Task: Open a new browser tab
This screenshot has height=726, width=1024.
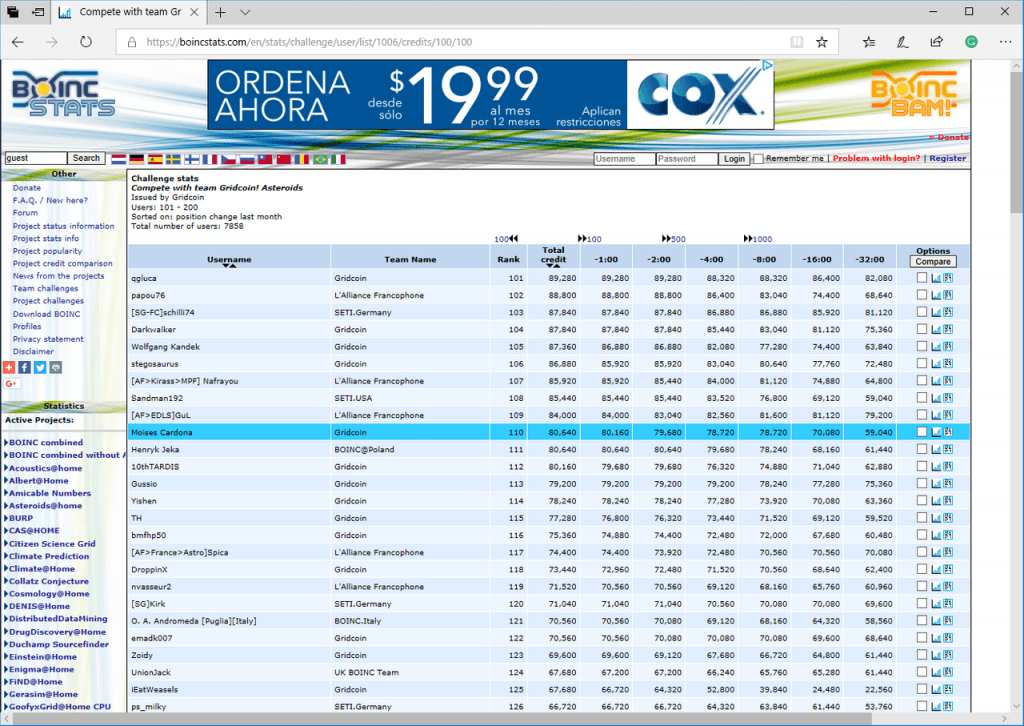Action: [221, 12]
